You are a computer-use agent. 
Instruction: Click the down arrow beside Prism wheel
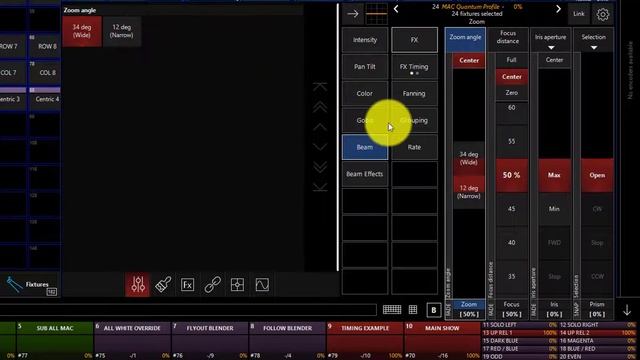(x=627, y=310)
